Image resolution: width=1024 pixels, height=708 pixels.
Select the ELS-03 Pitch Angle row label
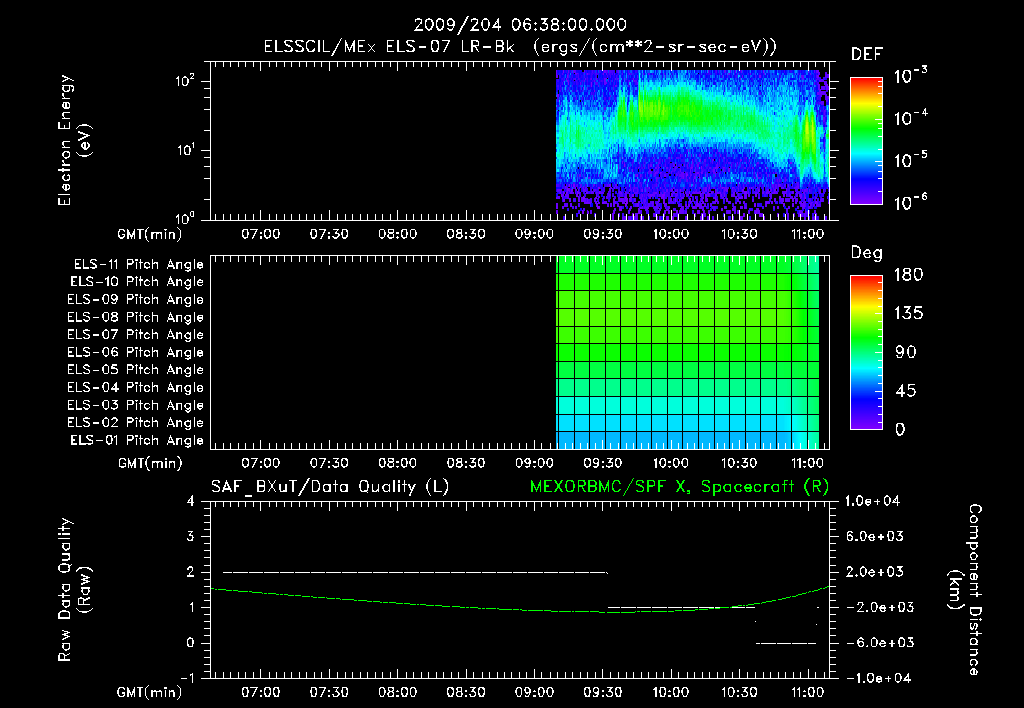(135, 405)
